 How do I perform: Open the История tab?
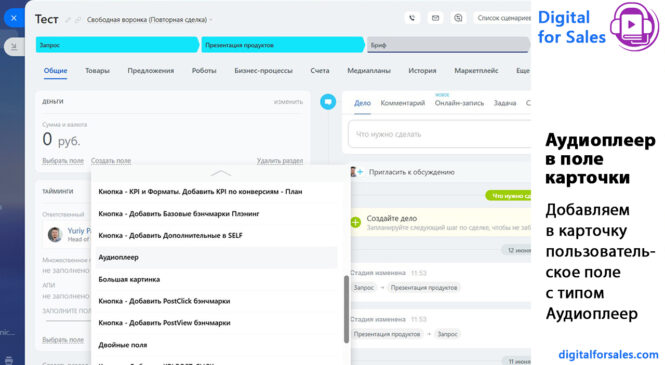pyautogui.click(x=422, y=71)
